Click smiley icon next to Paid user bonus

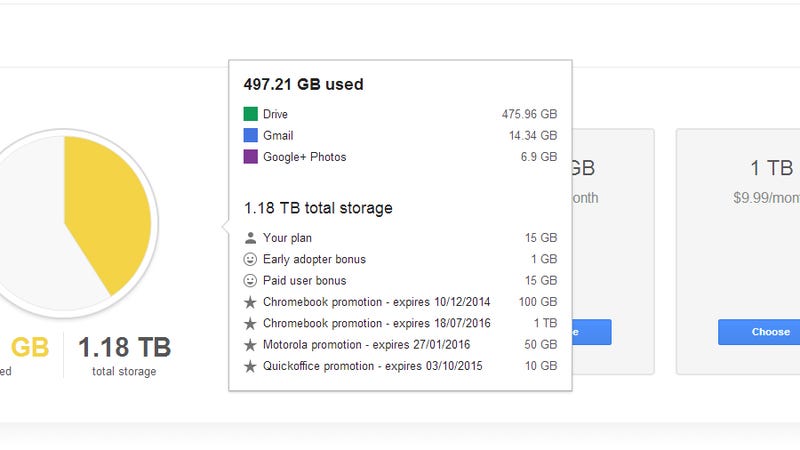[250, 281]
